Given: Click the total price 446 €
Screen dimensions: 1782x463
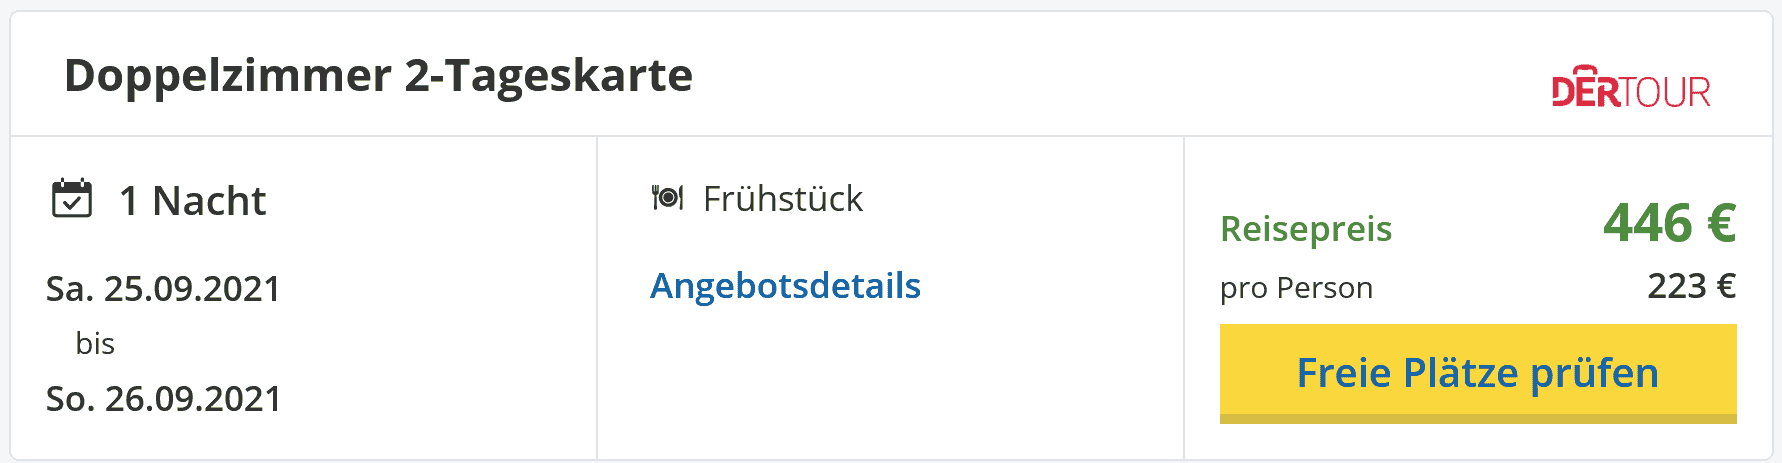Looking at the screenshot, I should pyautogui.click(x=1669, y=223).
